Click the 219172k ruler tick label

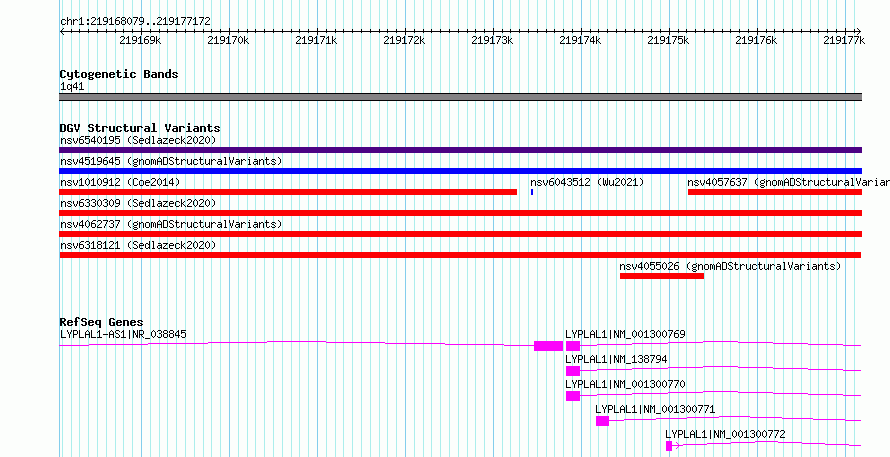(404, 40)
